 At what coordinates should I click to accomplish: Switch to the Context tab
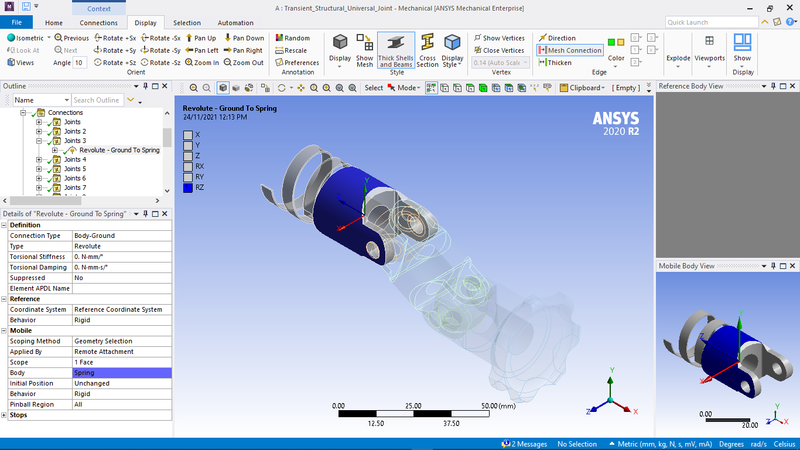98,8
